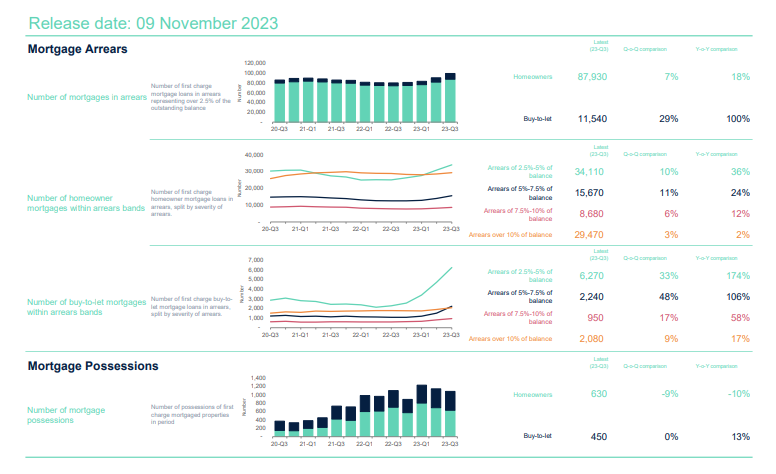776x474 pixels.
Task: Click 'Number of mortgages in arrears' label
Action: [87, 97]
